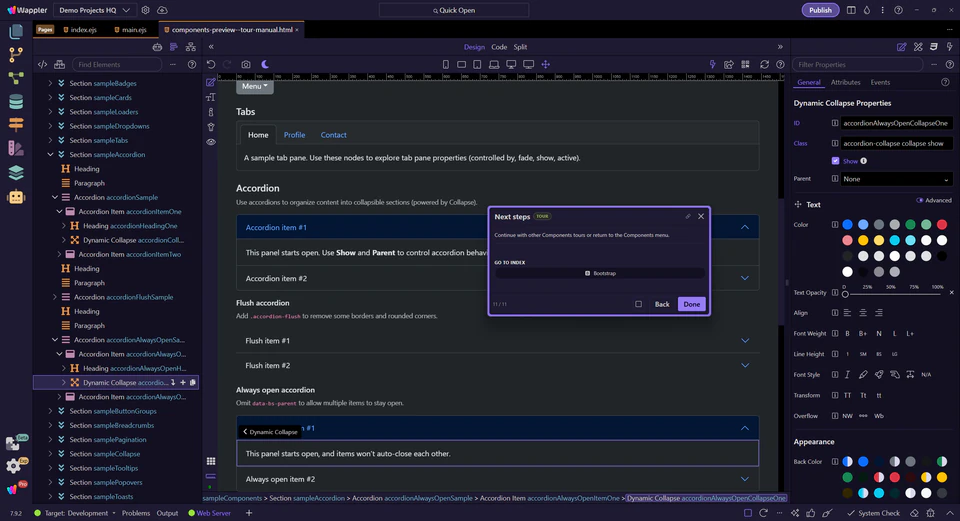Toggle the Show checkbox in properties
The height and width of the screenshot is (521, 960).
[x=835, y=161]
